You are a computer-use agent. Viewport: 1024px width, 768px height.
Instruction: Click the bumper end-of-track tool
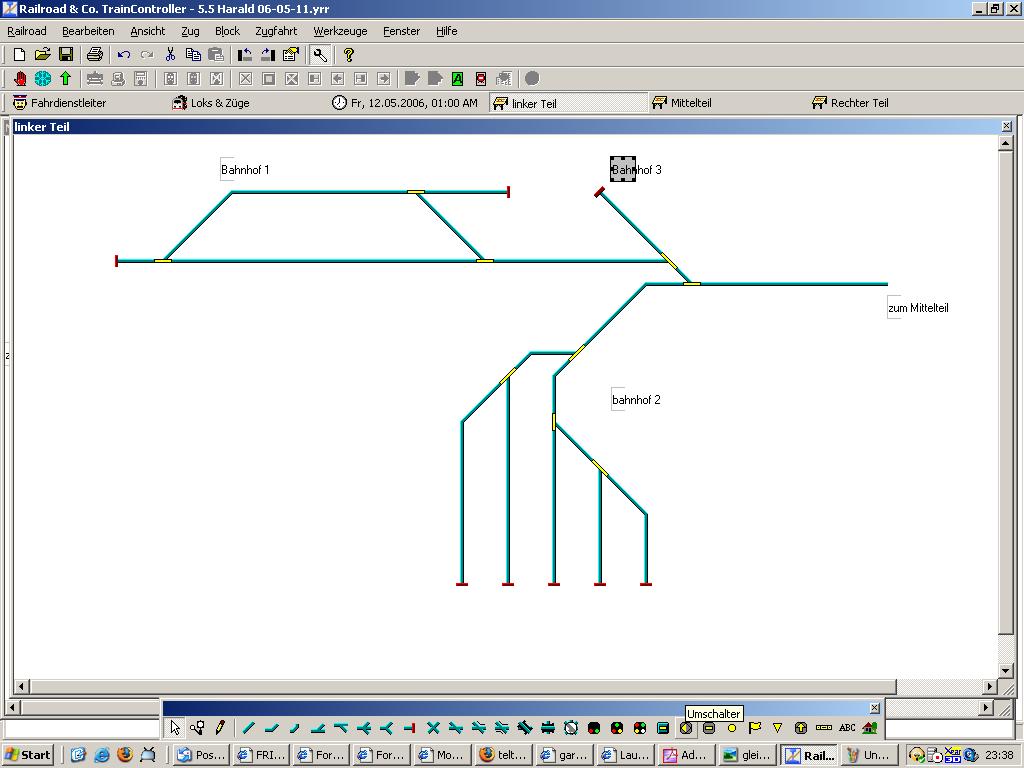coord(409,728)
